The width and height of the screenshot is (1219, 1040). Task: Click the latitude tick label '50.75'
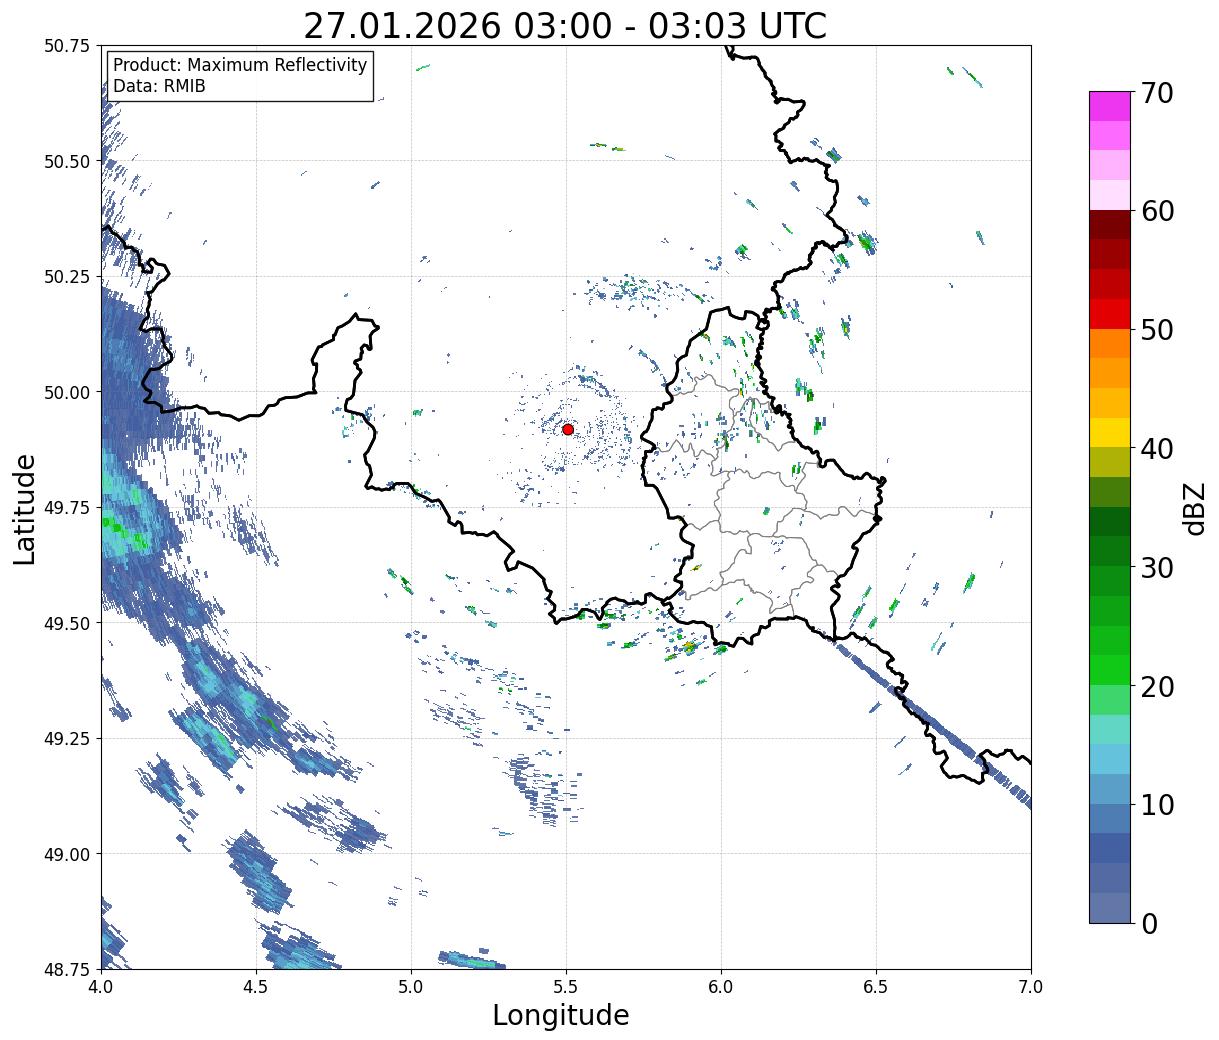coord(67,46)
